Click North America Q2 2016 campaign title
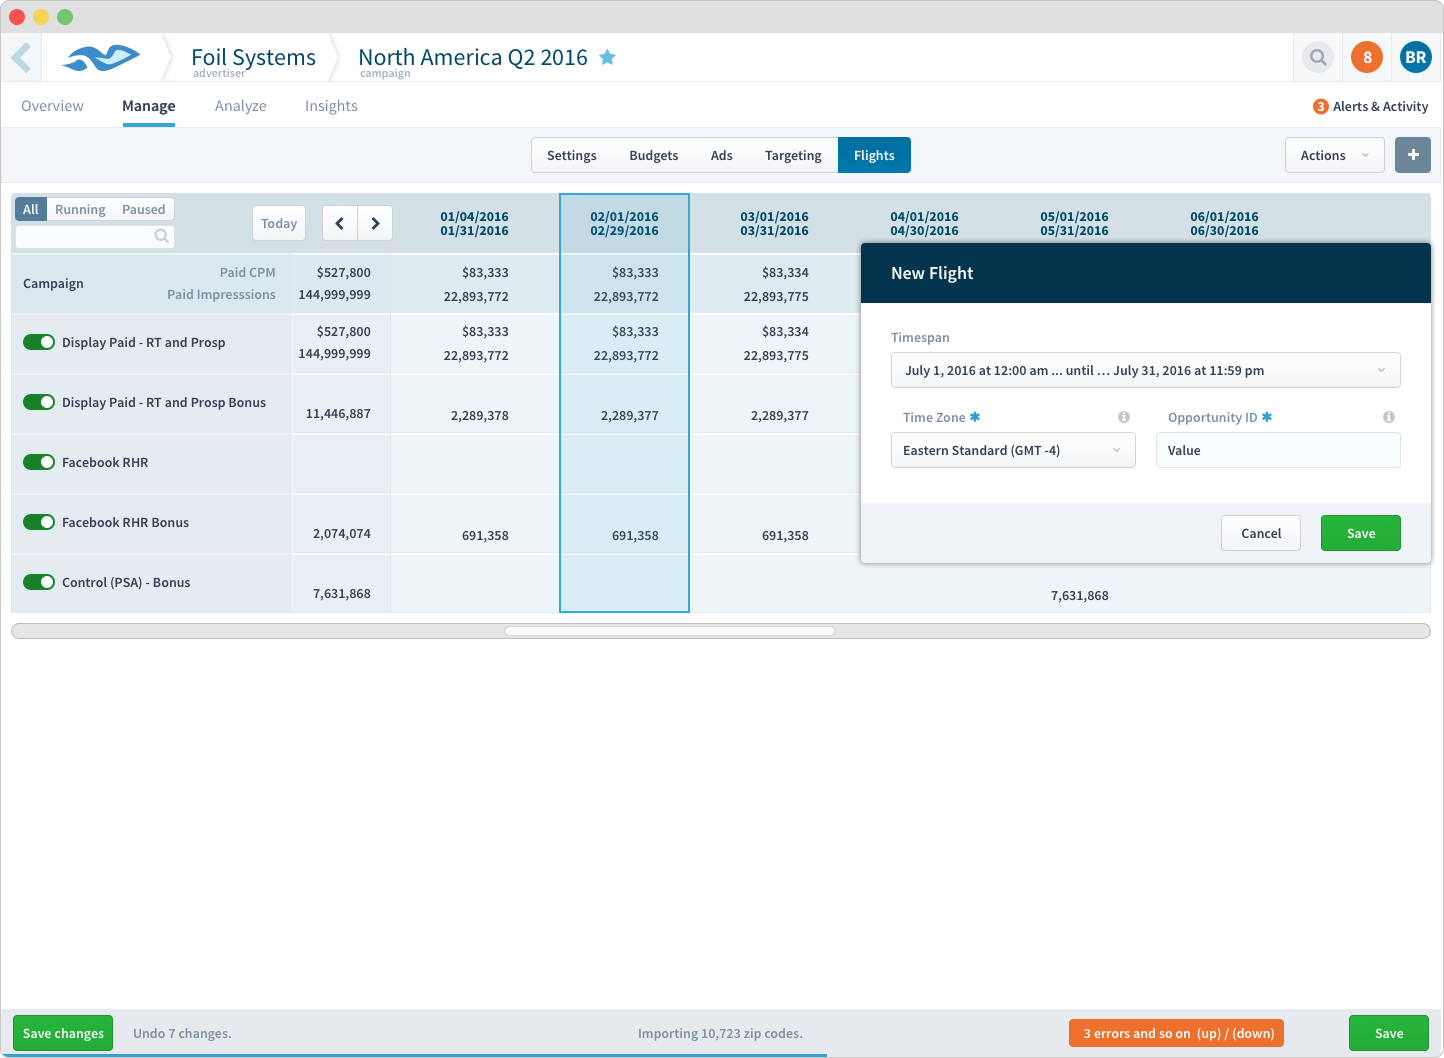This screenshot has height=1058, width=1444. point(473,58)
